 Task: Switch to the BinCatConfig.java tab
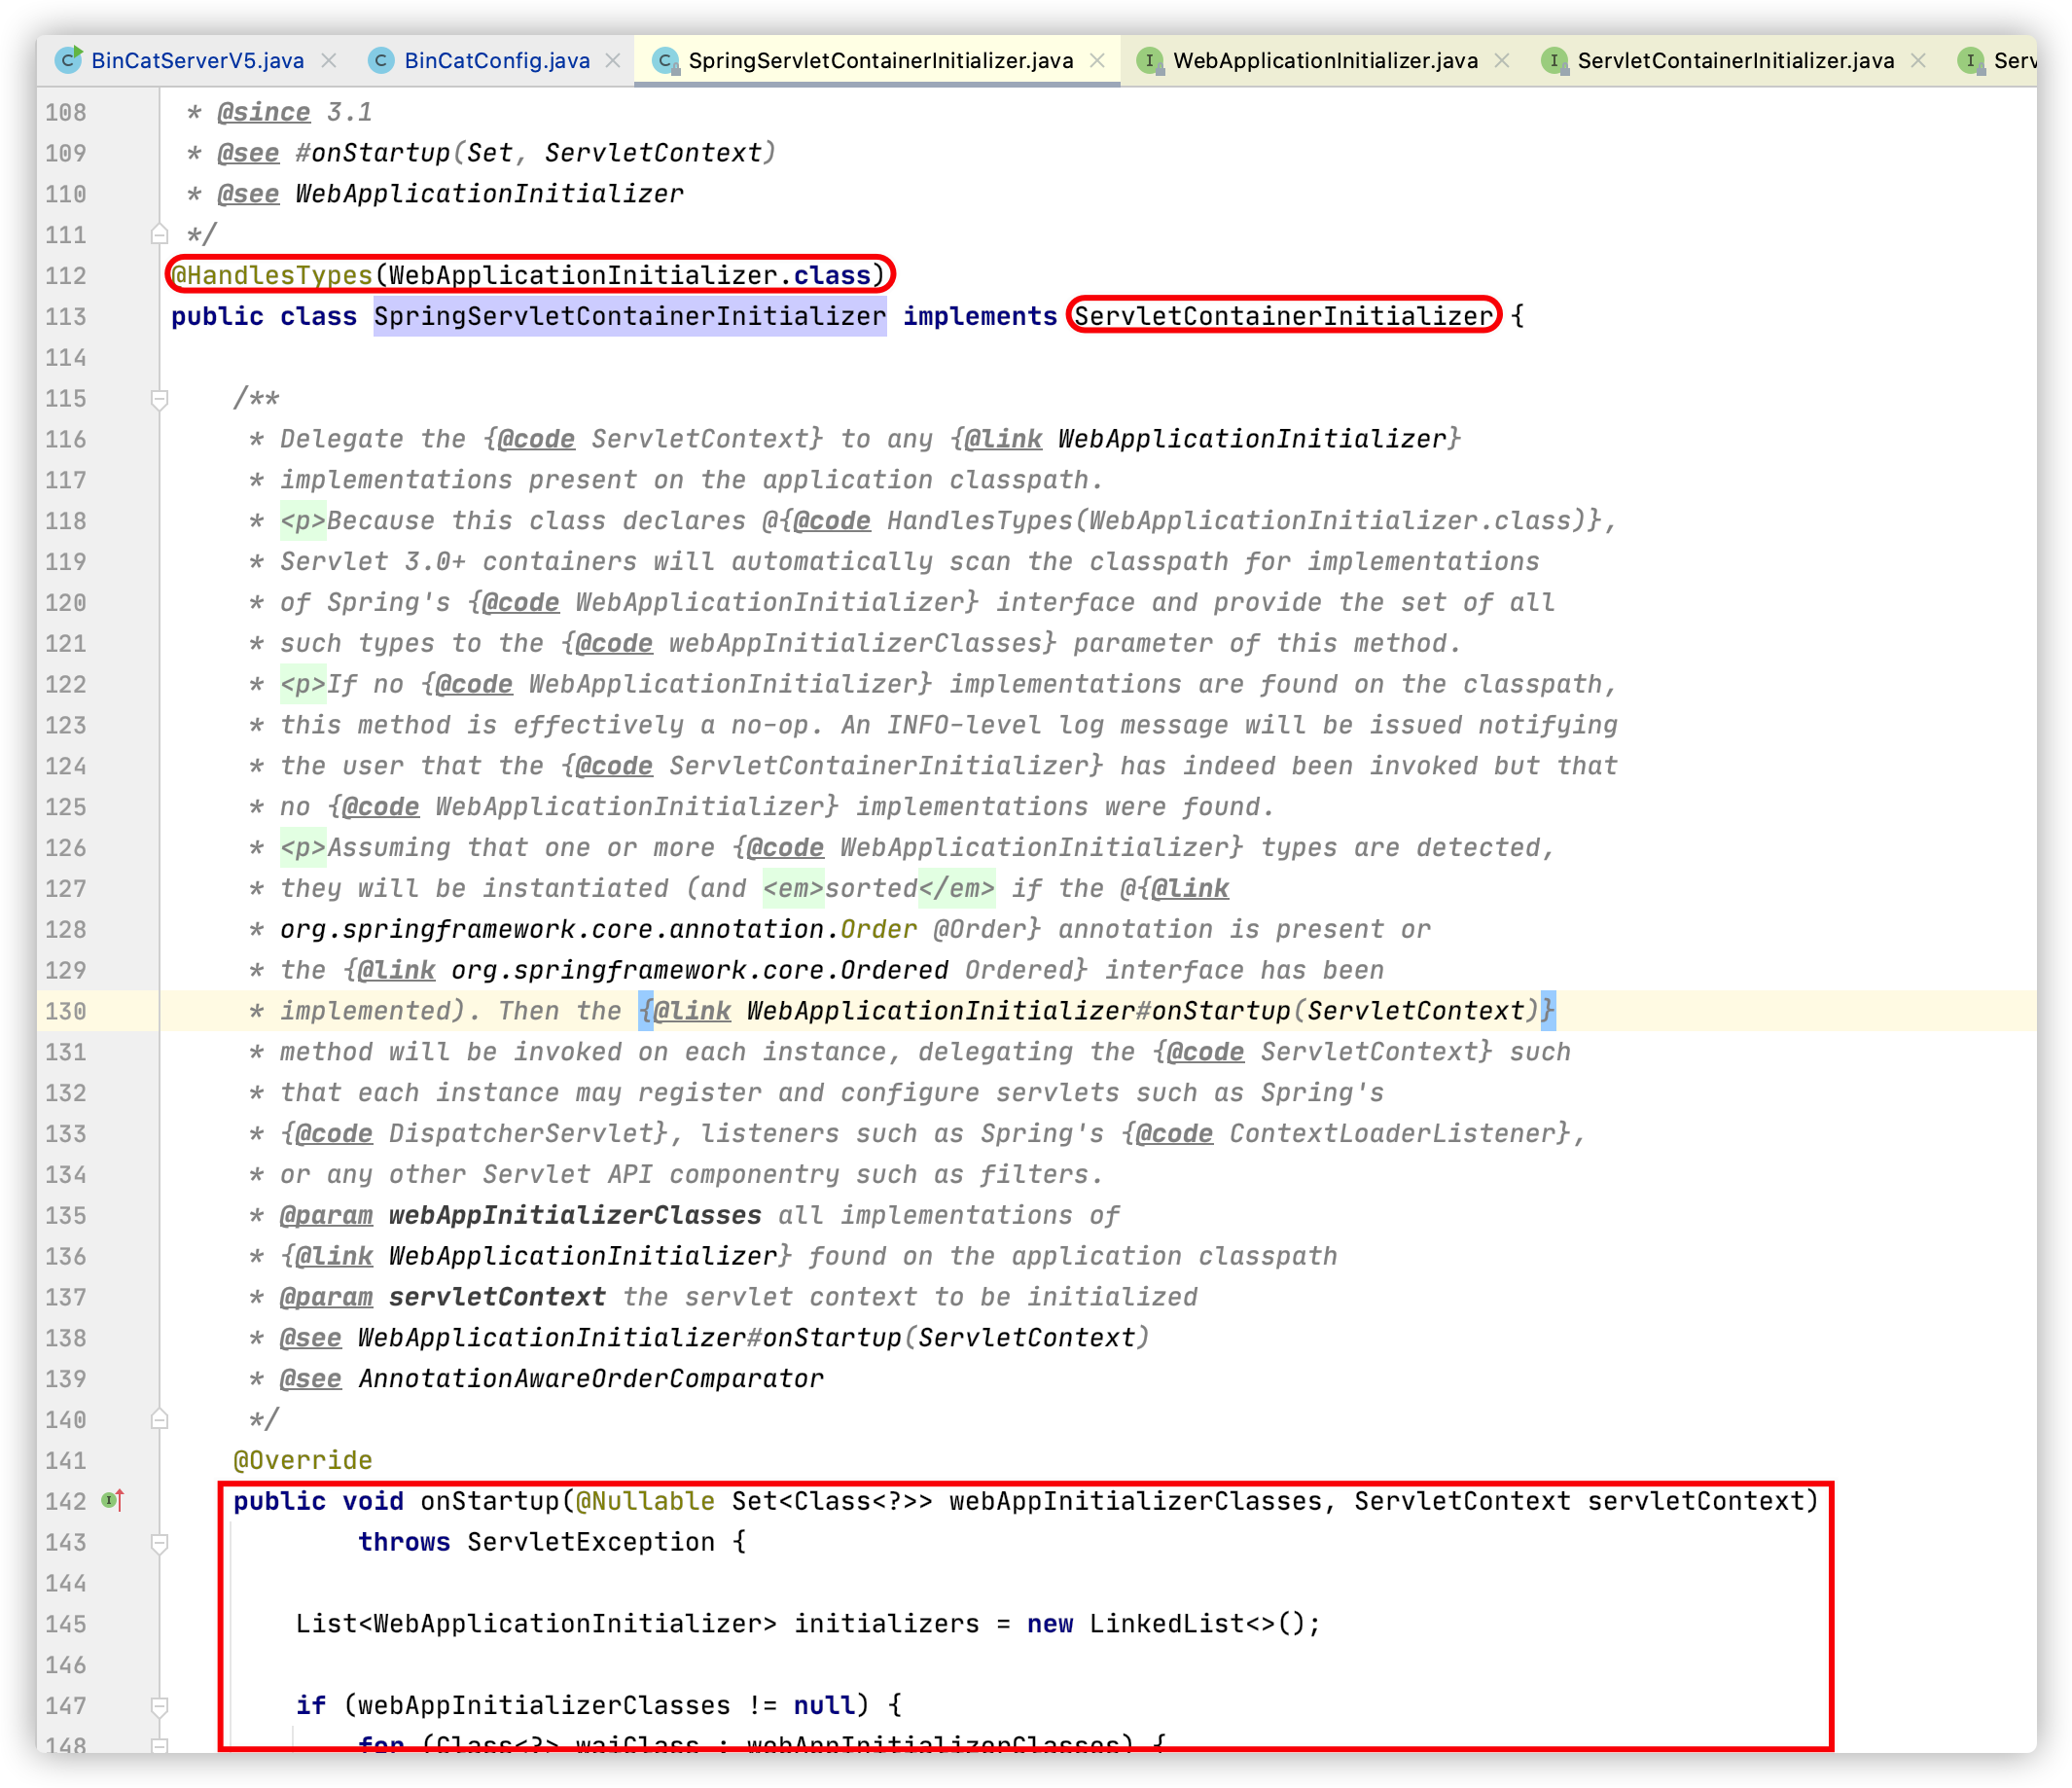pyautogui.click(x=496, y=60)
